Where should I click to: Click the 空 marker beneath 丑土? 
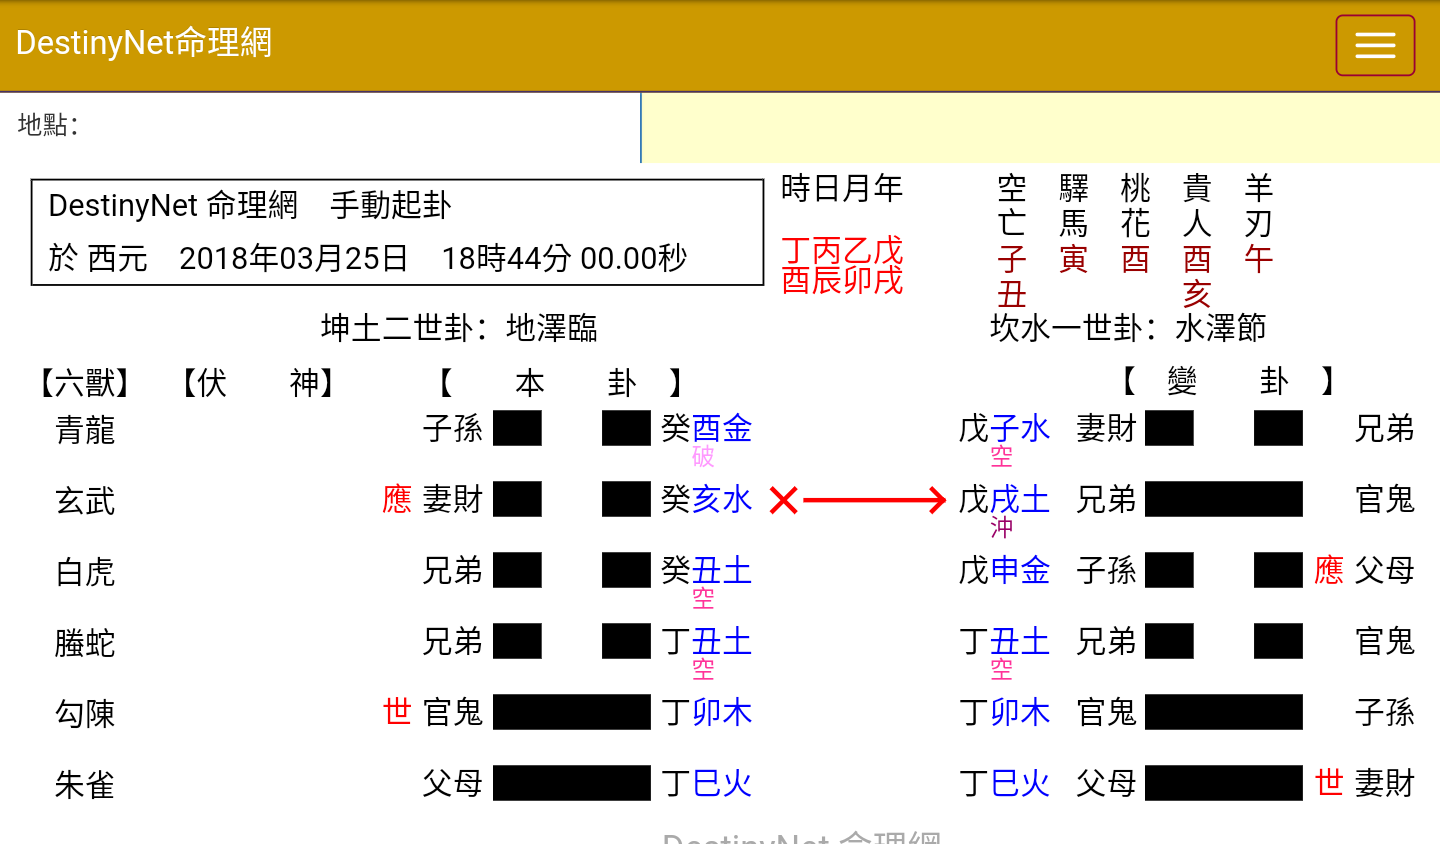coord(703,598)
